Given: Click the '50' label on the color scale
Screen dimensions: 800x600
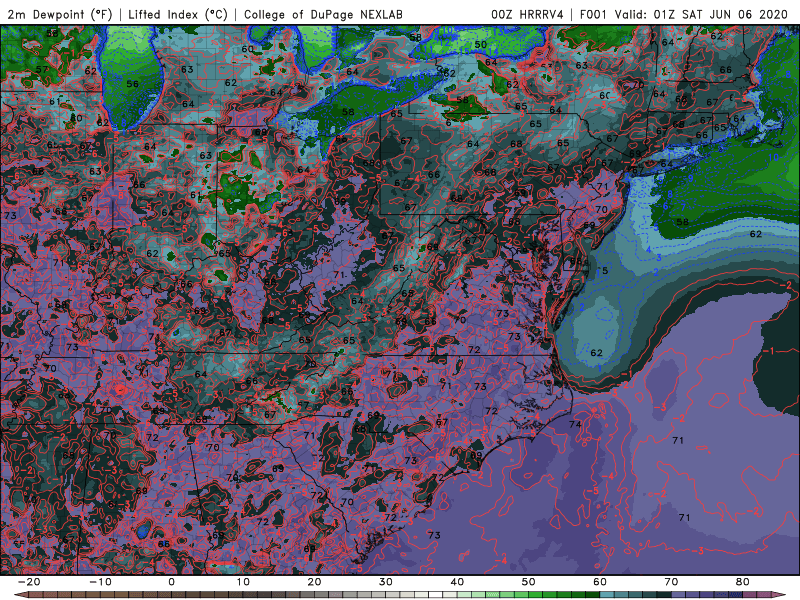Looking at the screenshot, I should 529,582.
